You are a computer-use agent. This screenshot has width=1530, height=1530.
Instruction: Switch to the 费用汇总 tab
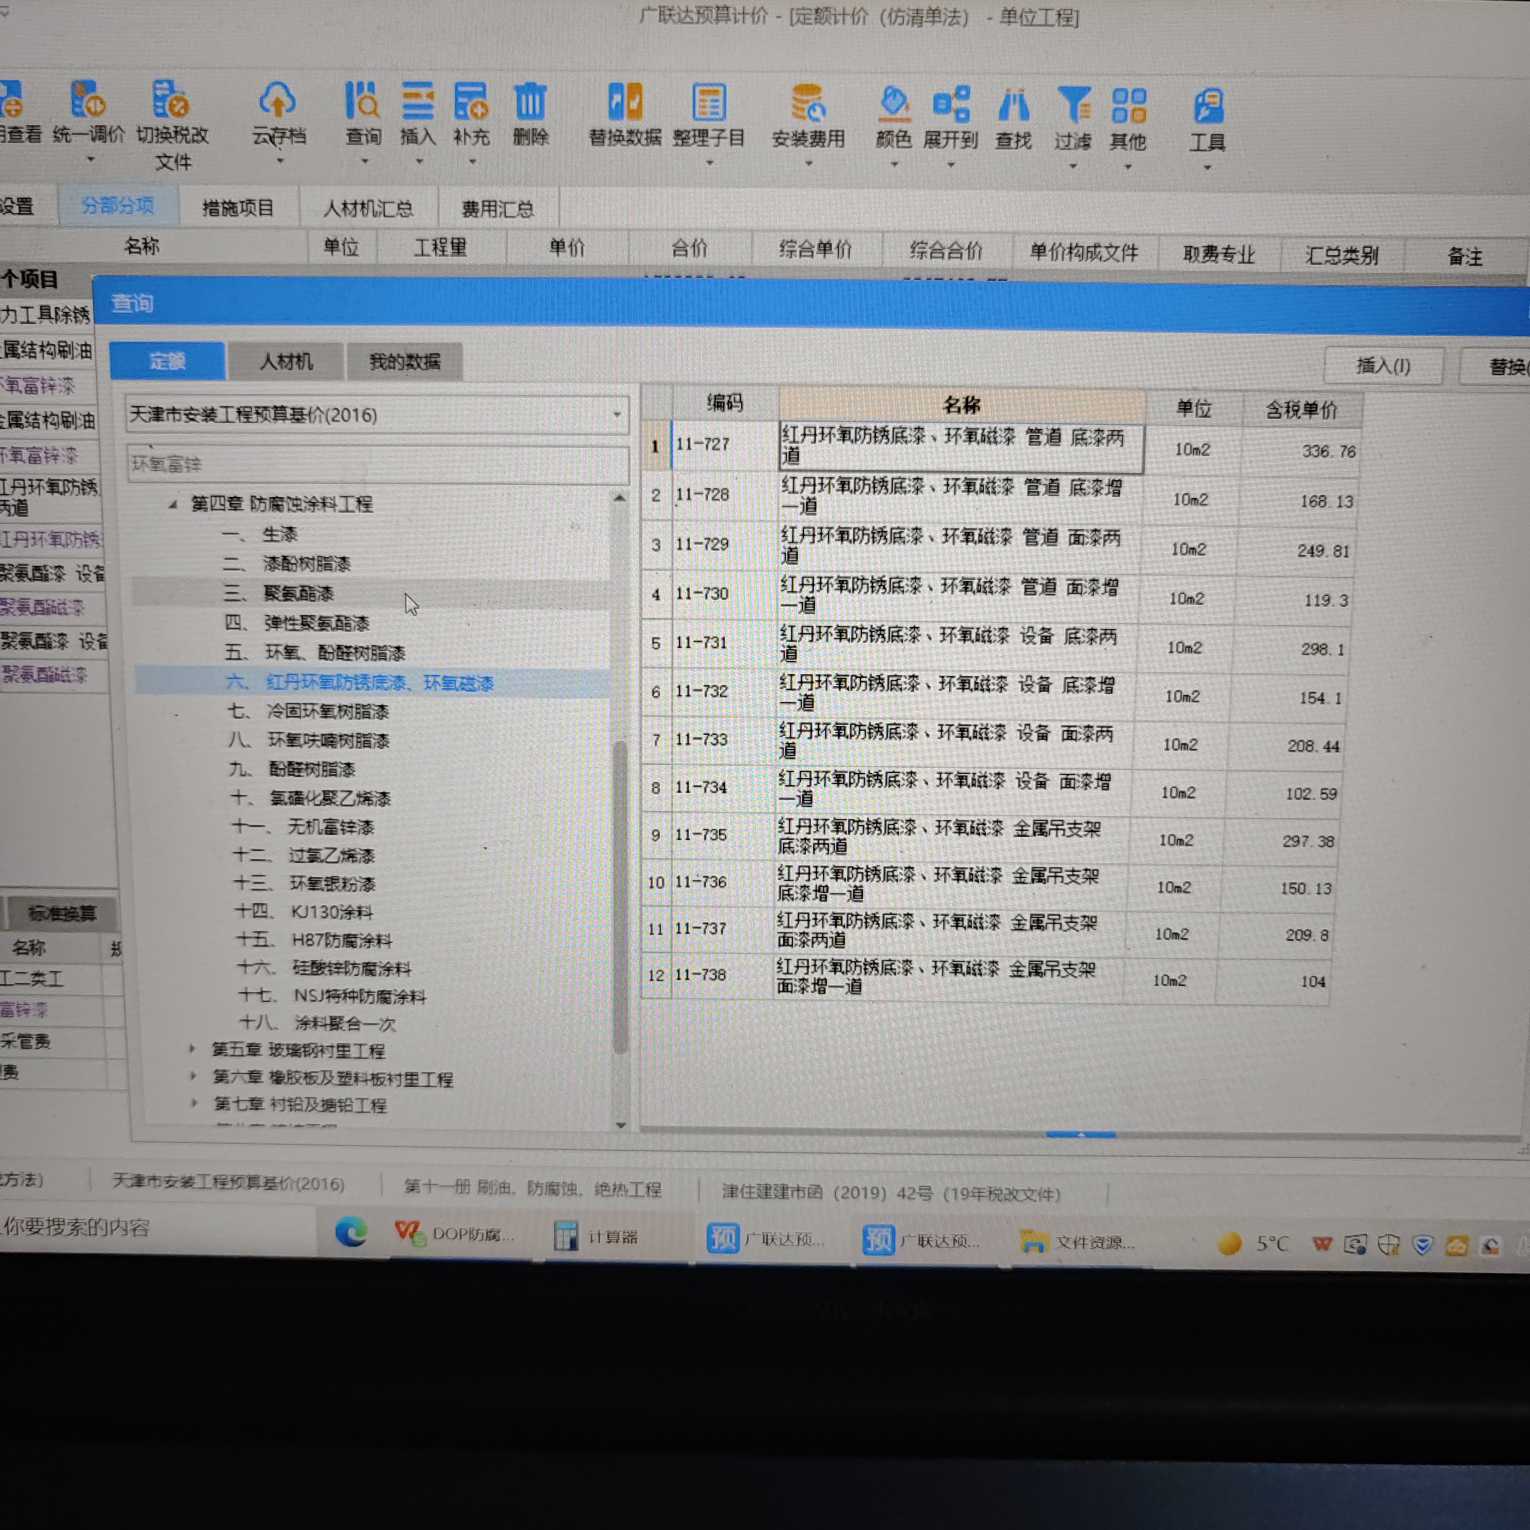point(497,209)
